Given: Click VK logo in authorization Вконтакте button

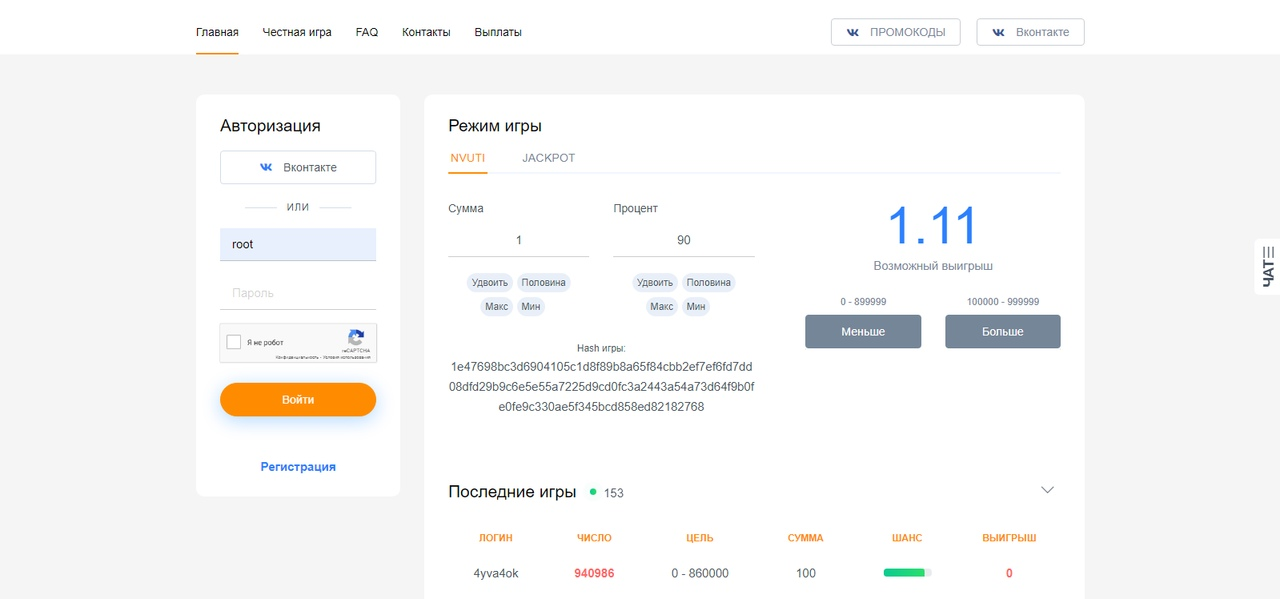Looking at the screenshot, I should (266, 167).
